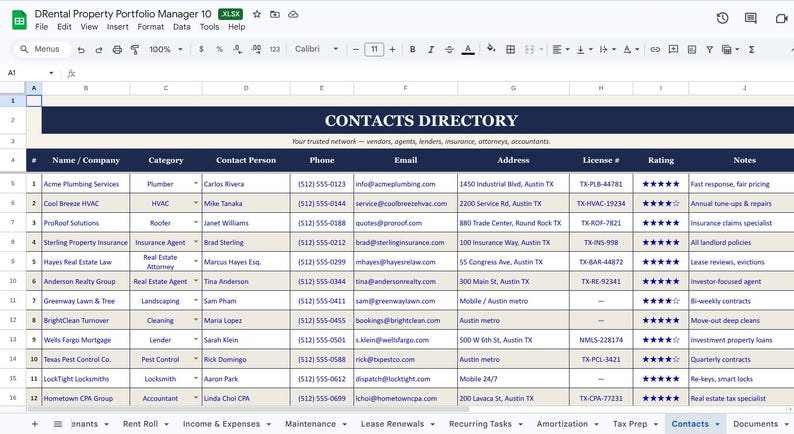Click the XLSX file format badge
This screenshot has height=434, width=794.
click(230, 14)
